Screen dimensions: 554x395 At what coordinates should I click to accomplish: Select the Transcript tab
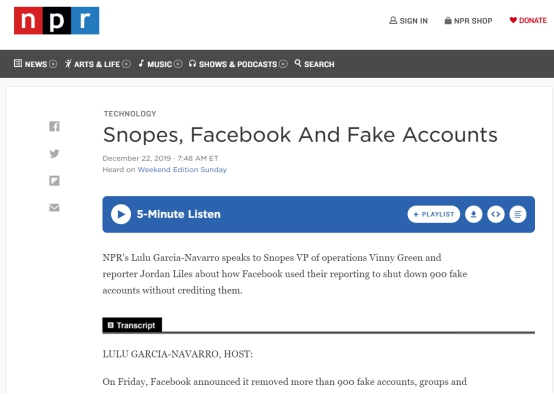[132, 325]
